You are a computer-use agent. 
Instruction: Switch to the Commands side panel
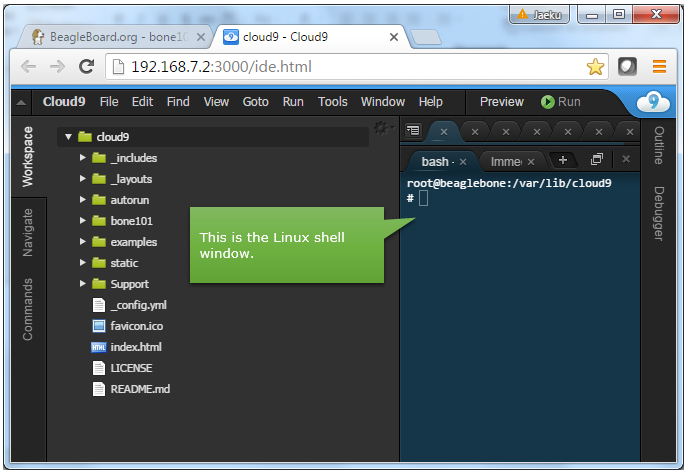click(28, 309)
